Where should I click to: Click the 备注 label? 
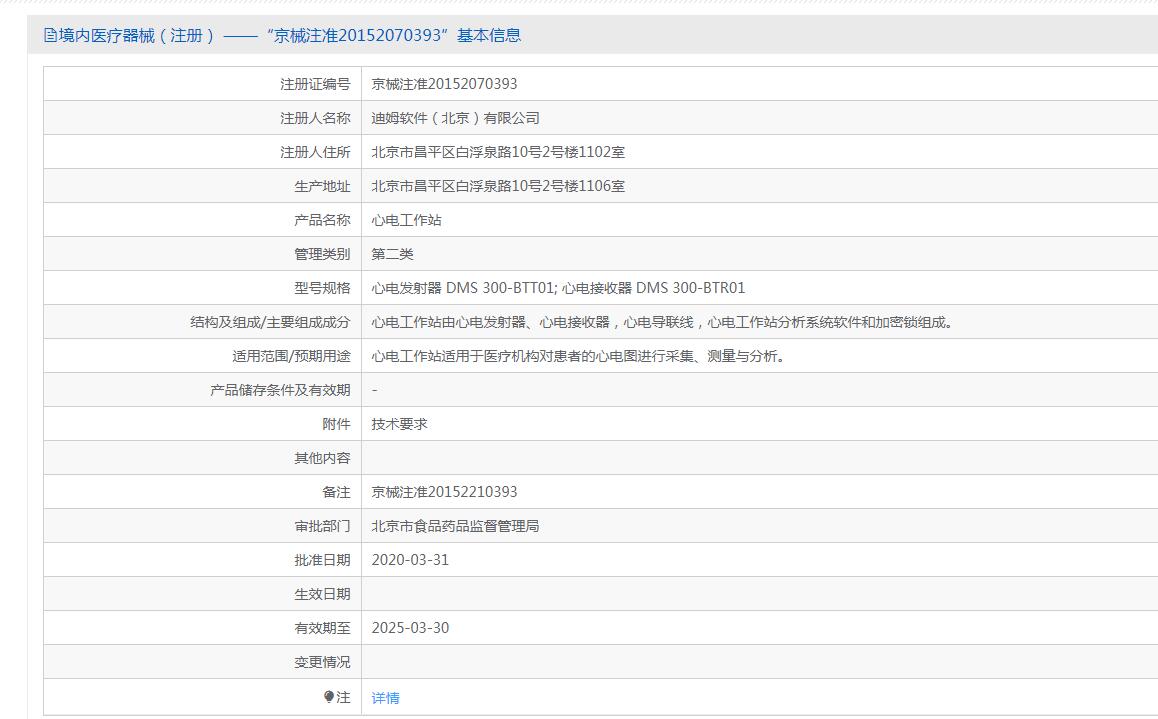point(336,492)
